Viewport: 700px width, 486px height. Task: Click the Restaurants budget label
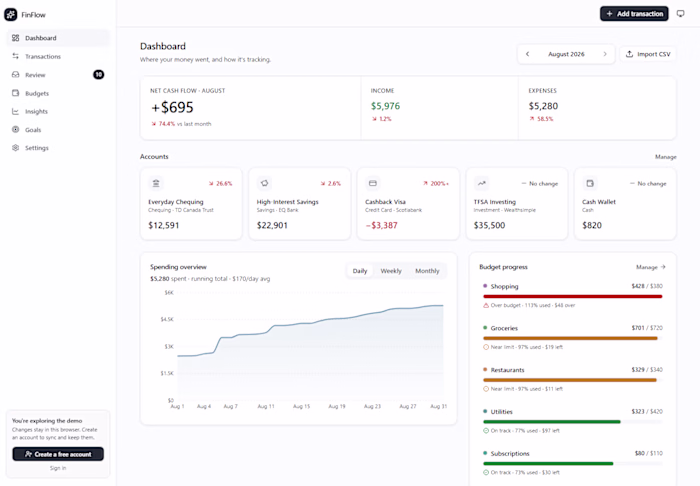pos(507,370)
